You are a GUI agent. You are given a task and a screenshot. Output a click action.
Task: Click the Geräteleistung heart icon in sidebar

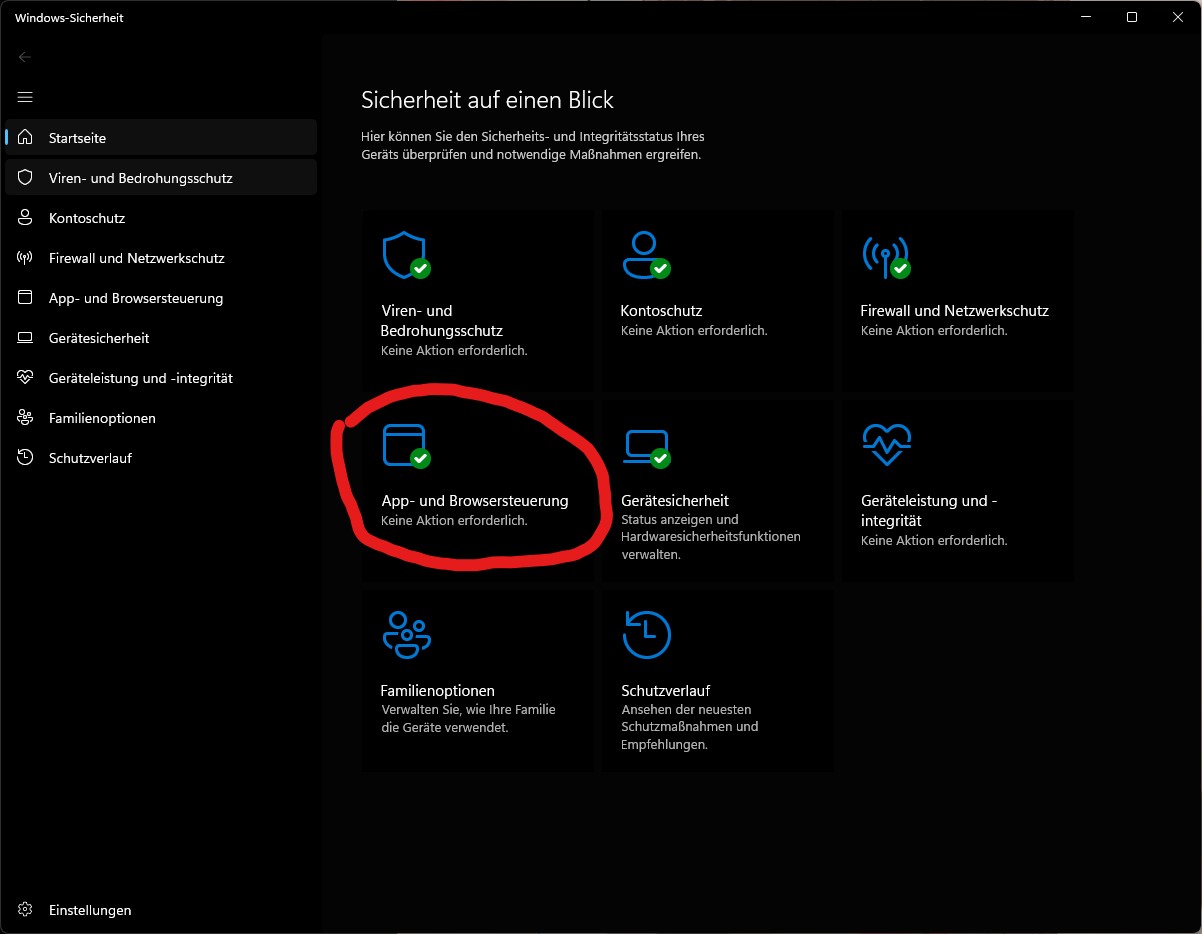25,377
